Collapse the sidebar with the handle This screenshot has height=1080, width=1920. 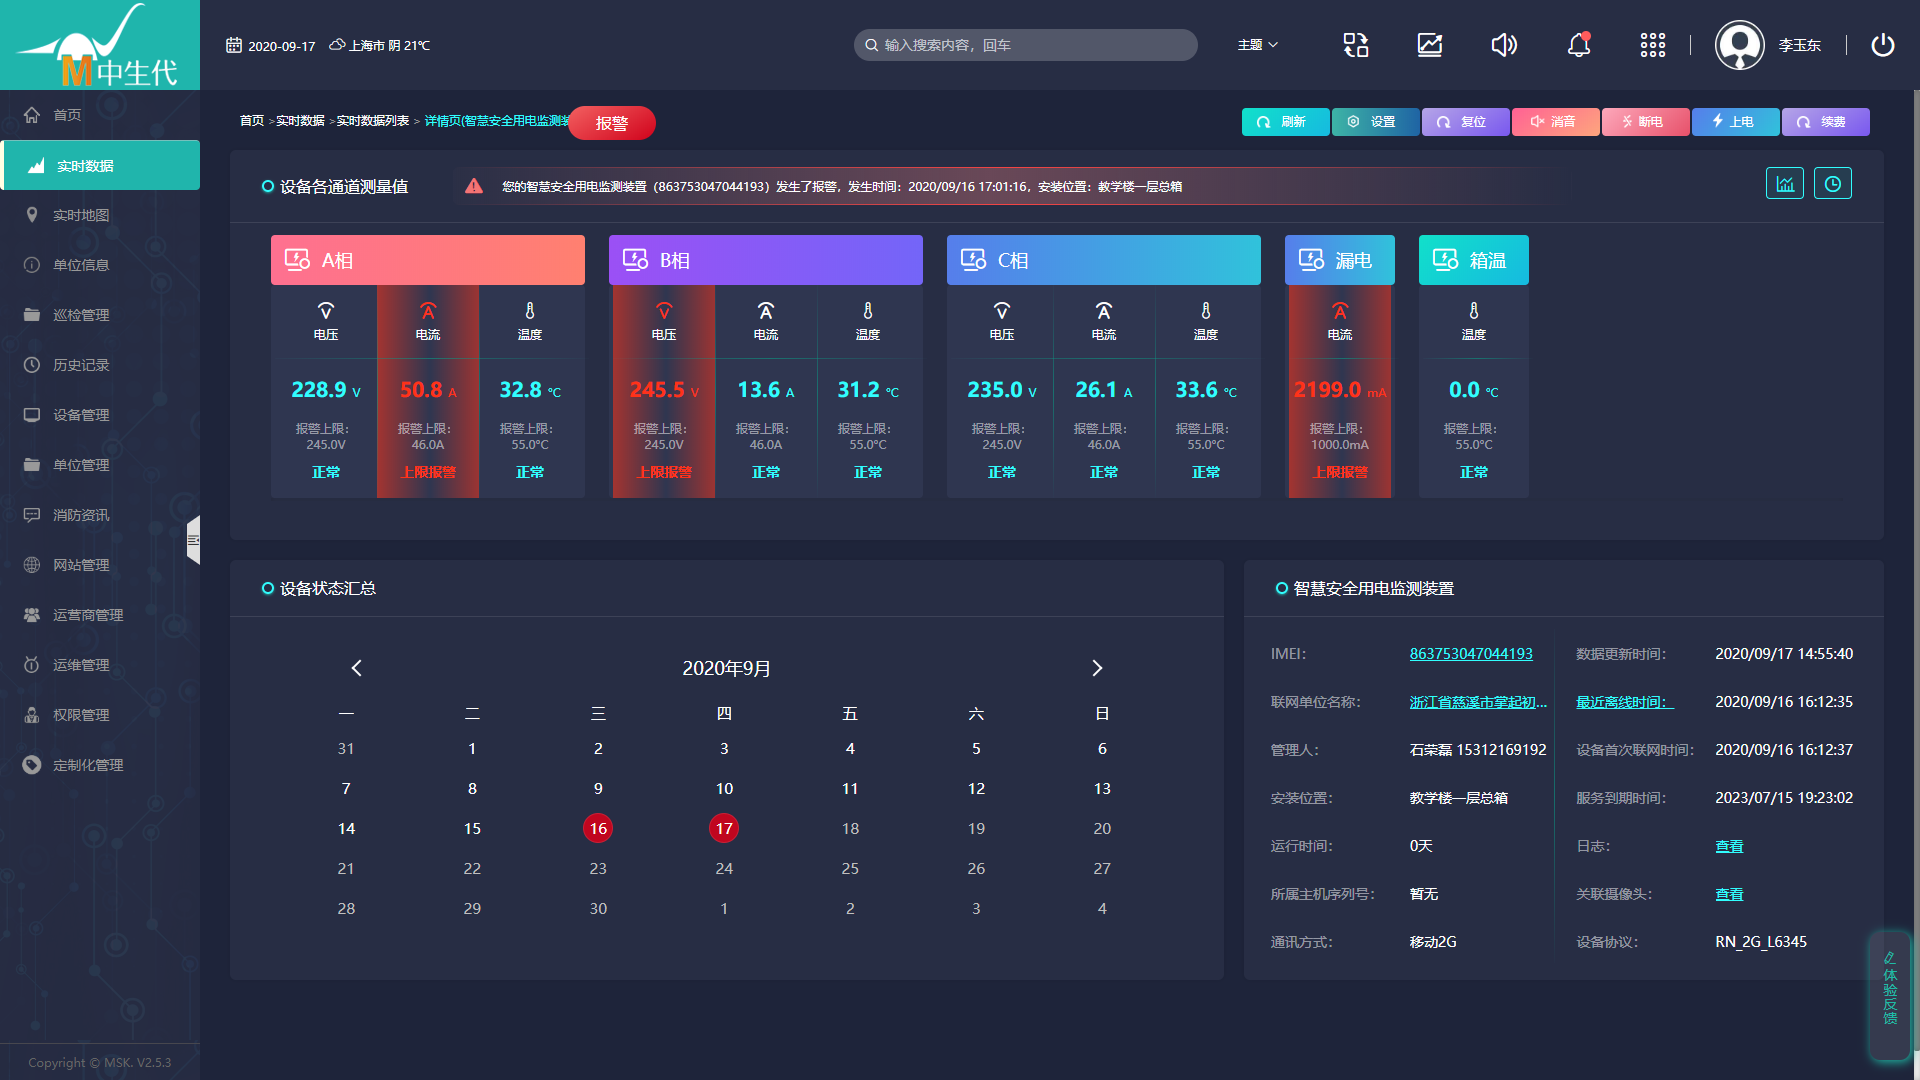pos(193,540)
